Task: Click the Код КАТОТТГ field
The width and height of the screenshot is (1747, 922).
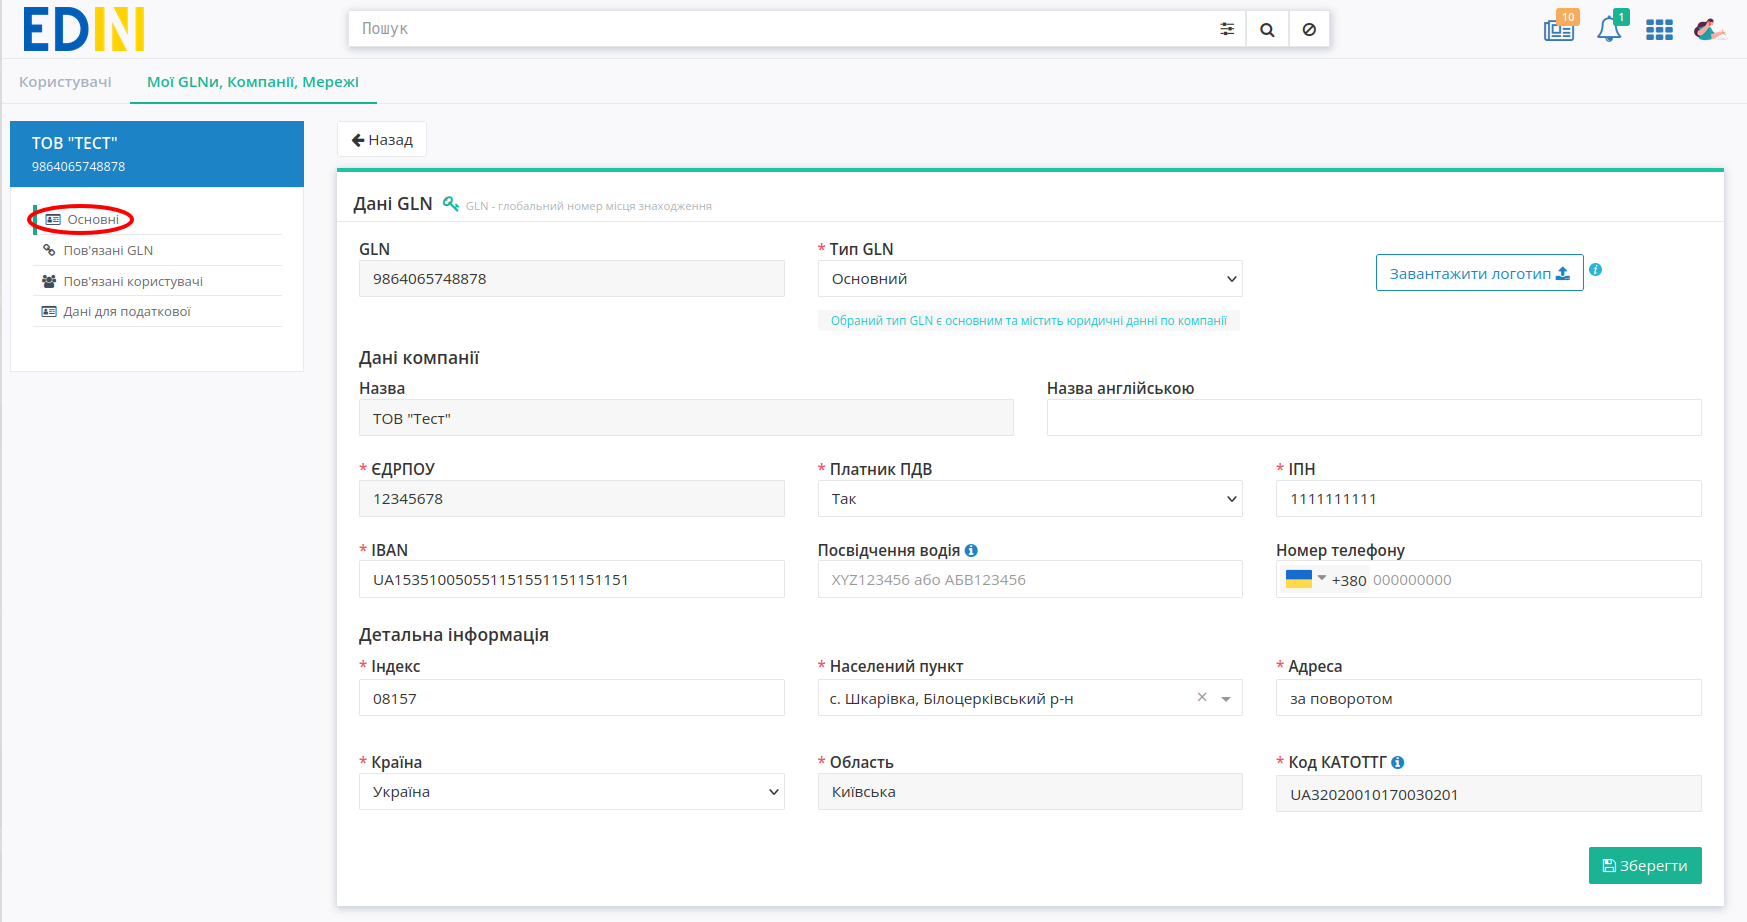Action: pyautogui.click(x=1488, y=794)
